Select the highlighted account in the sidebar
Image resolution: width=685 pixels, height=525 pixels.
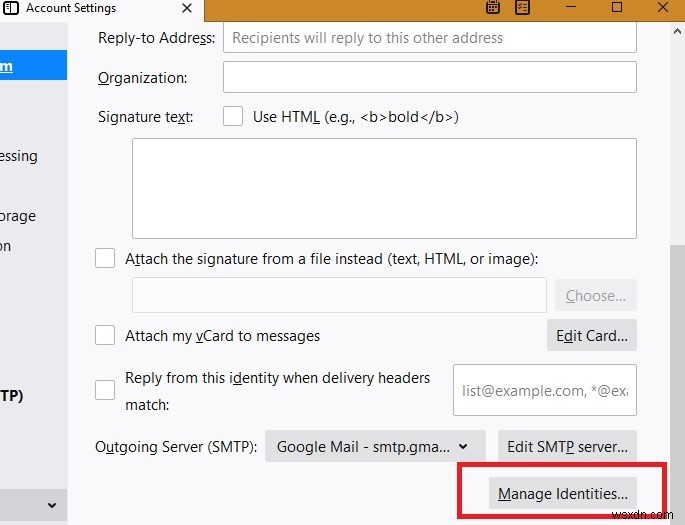(33, 66)
